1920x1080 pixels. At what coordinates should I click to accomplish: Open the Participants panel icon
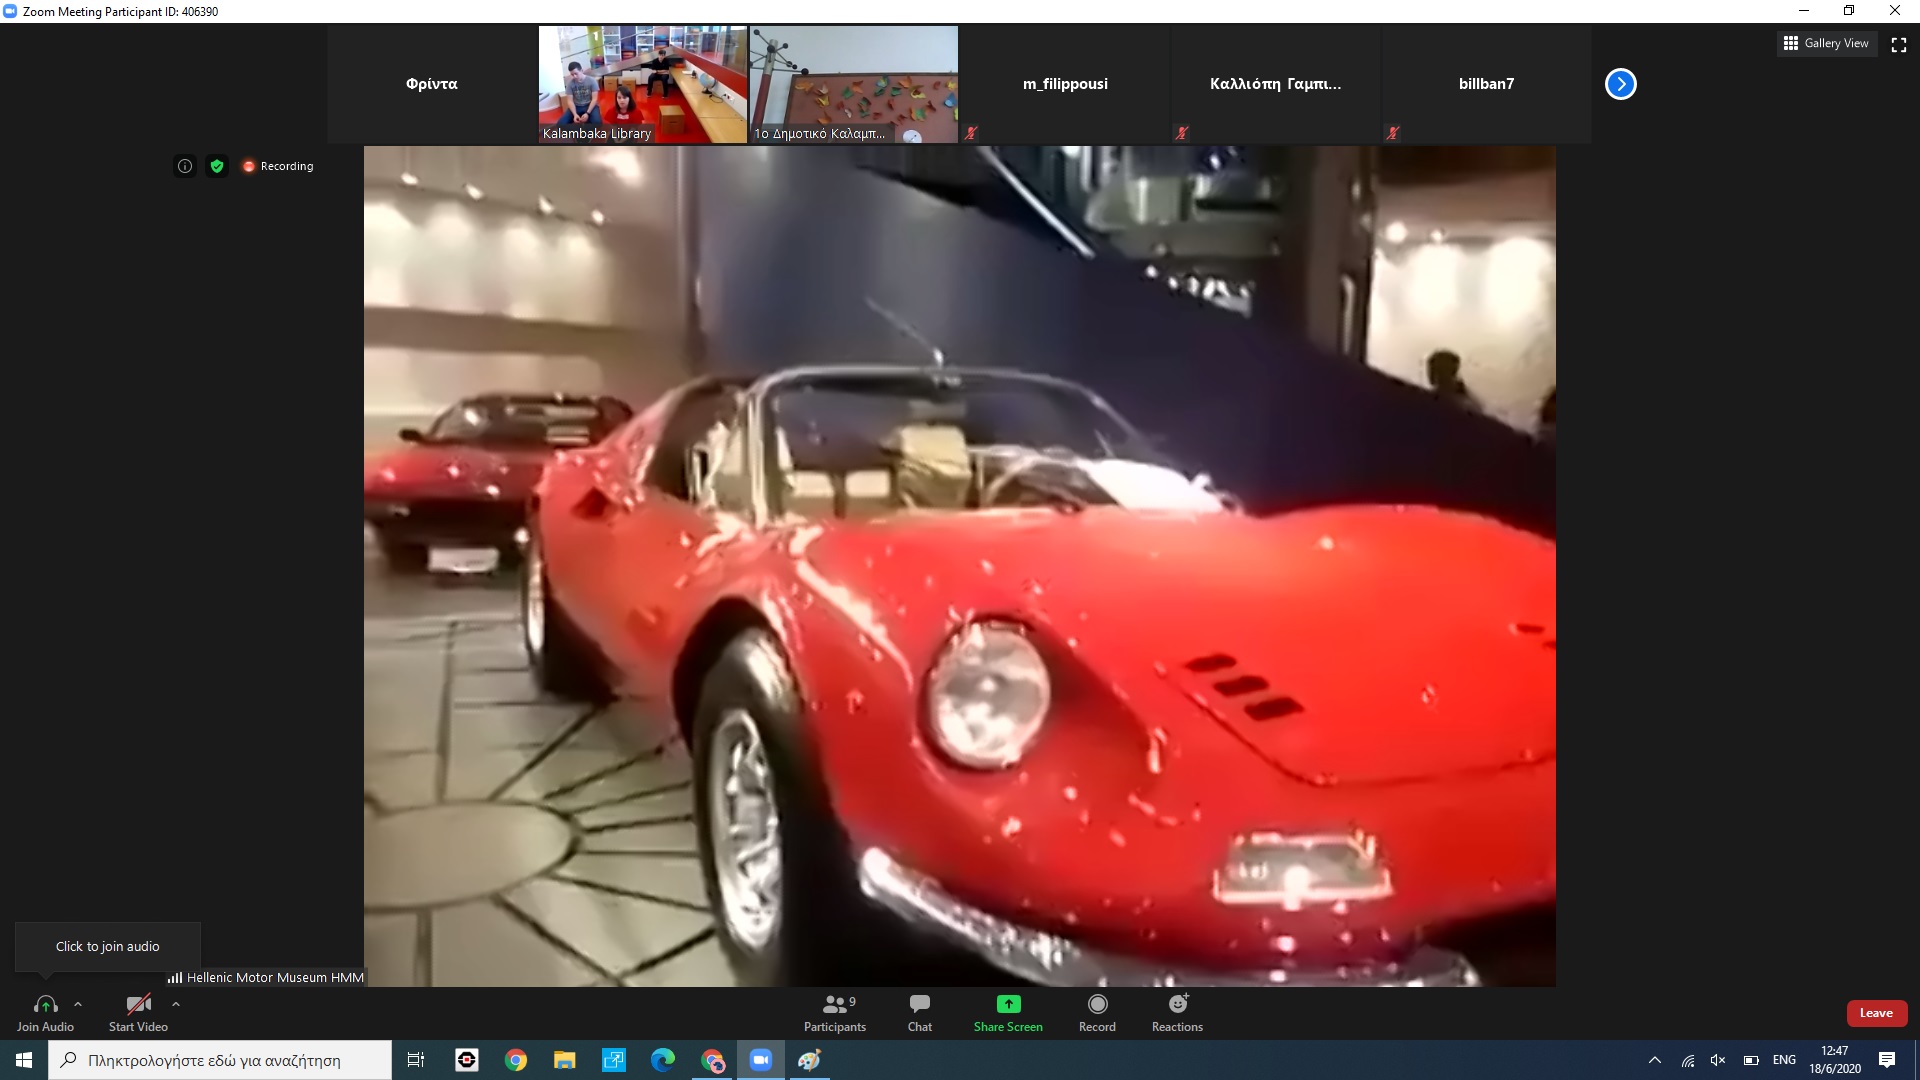835,1004
